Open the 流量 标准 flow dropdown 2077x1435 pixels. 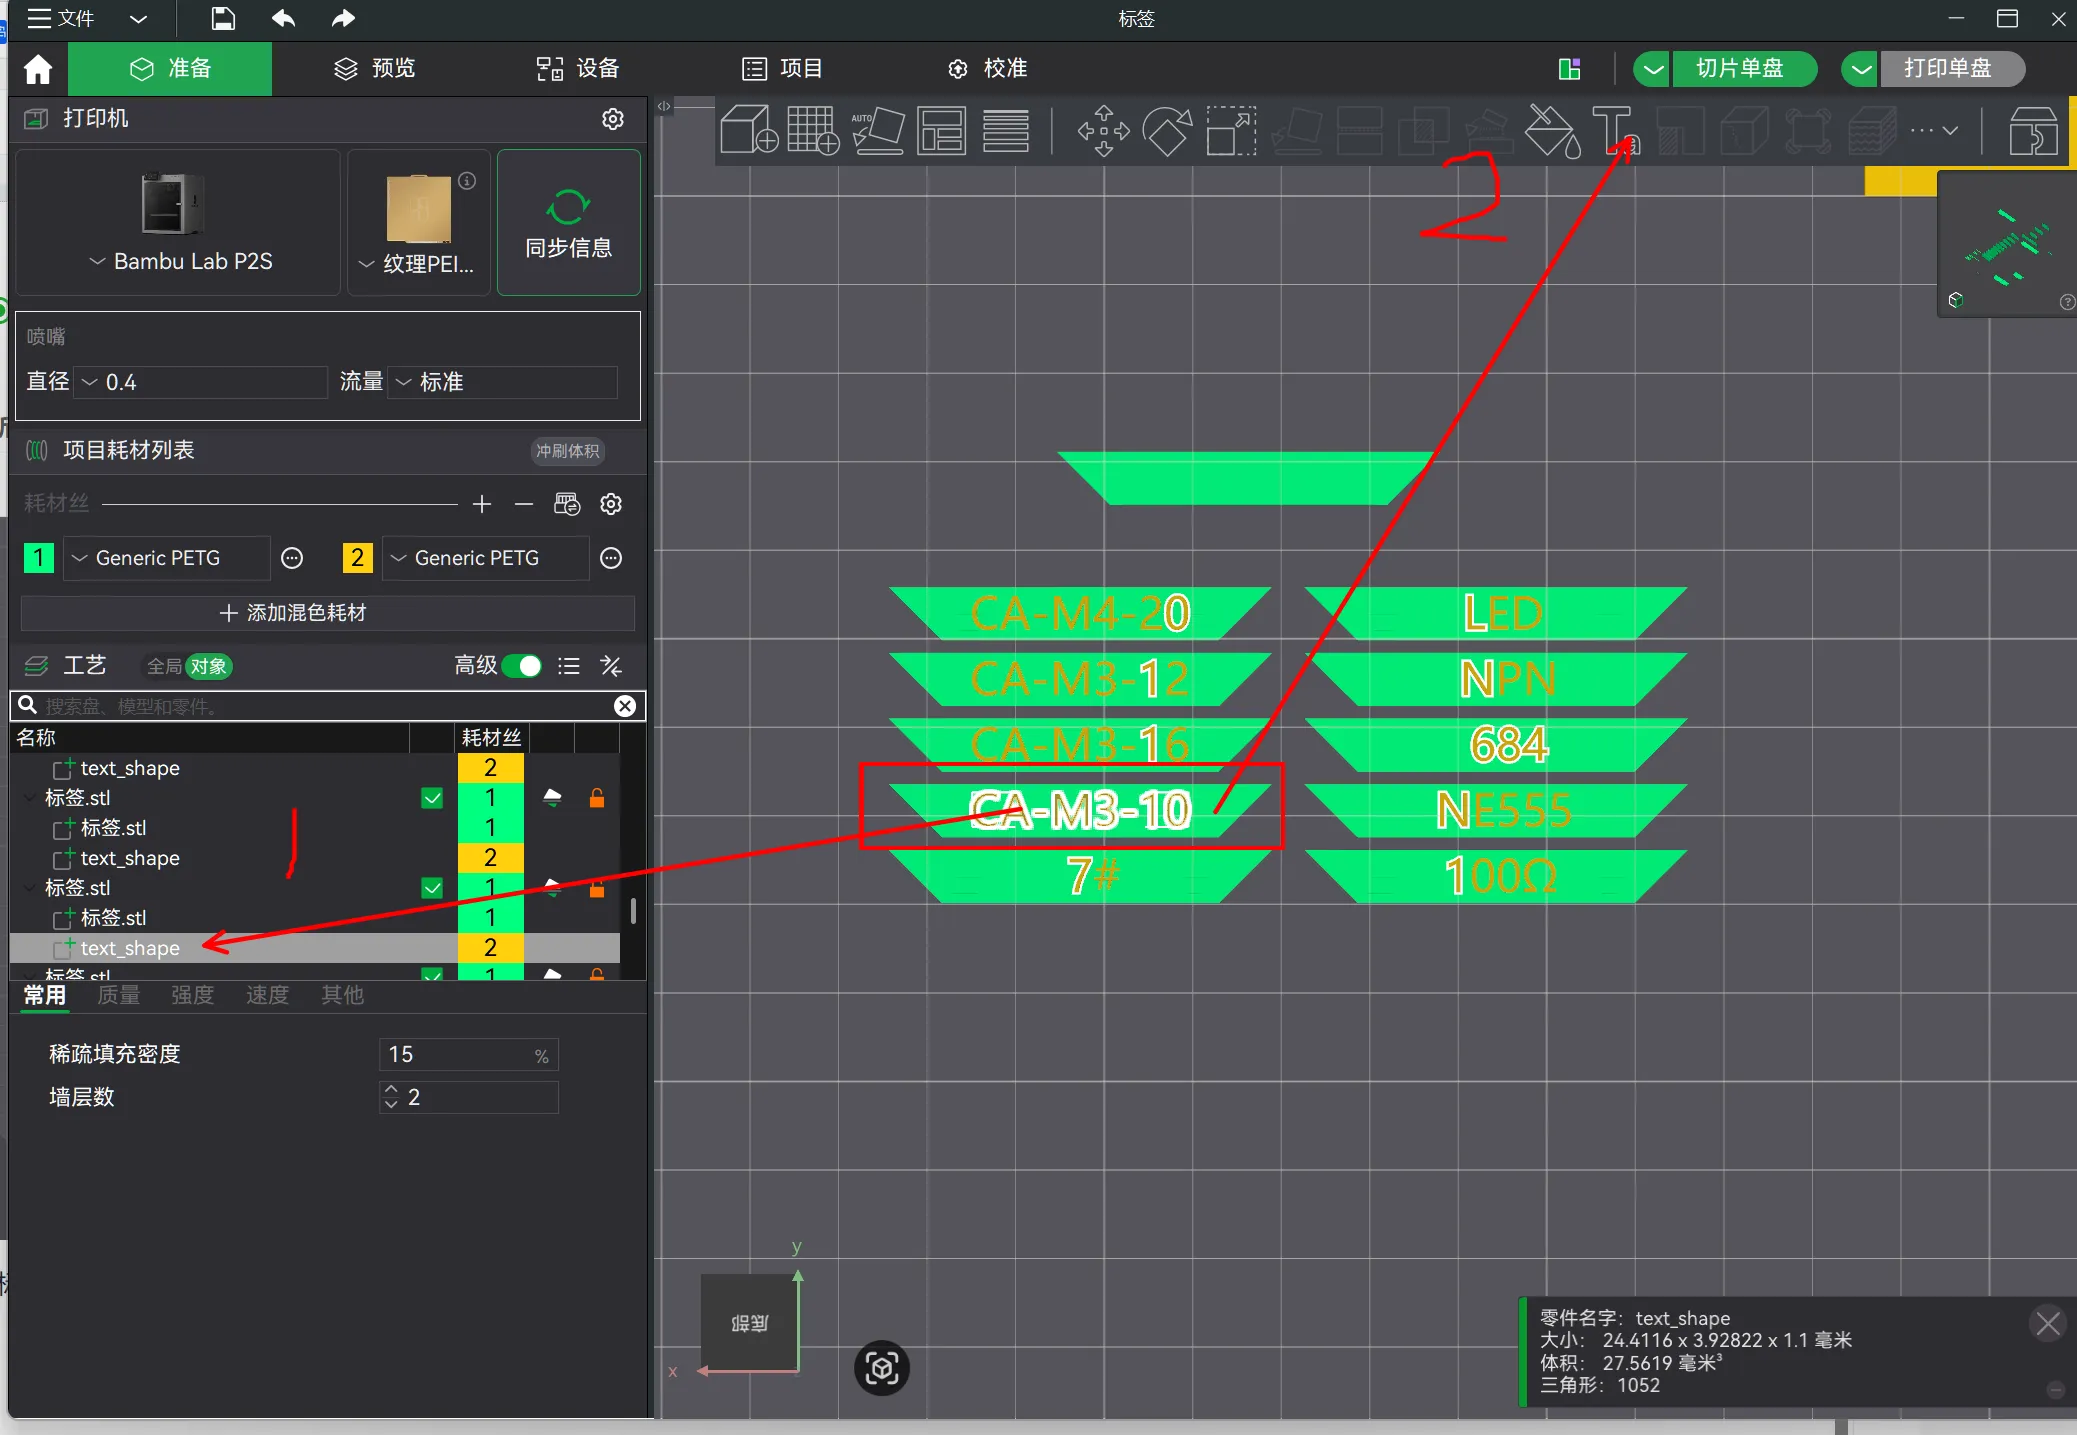[503, 382]
